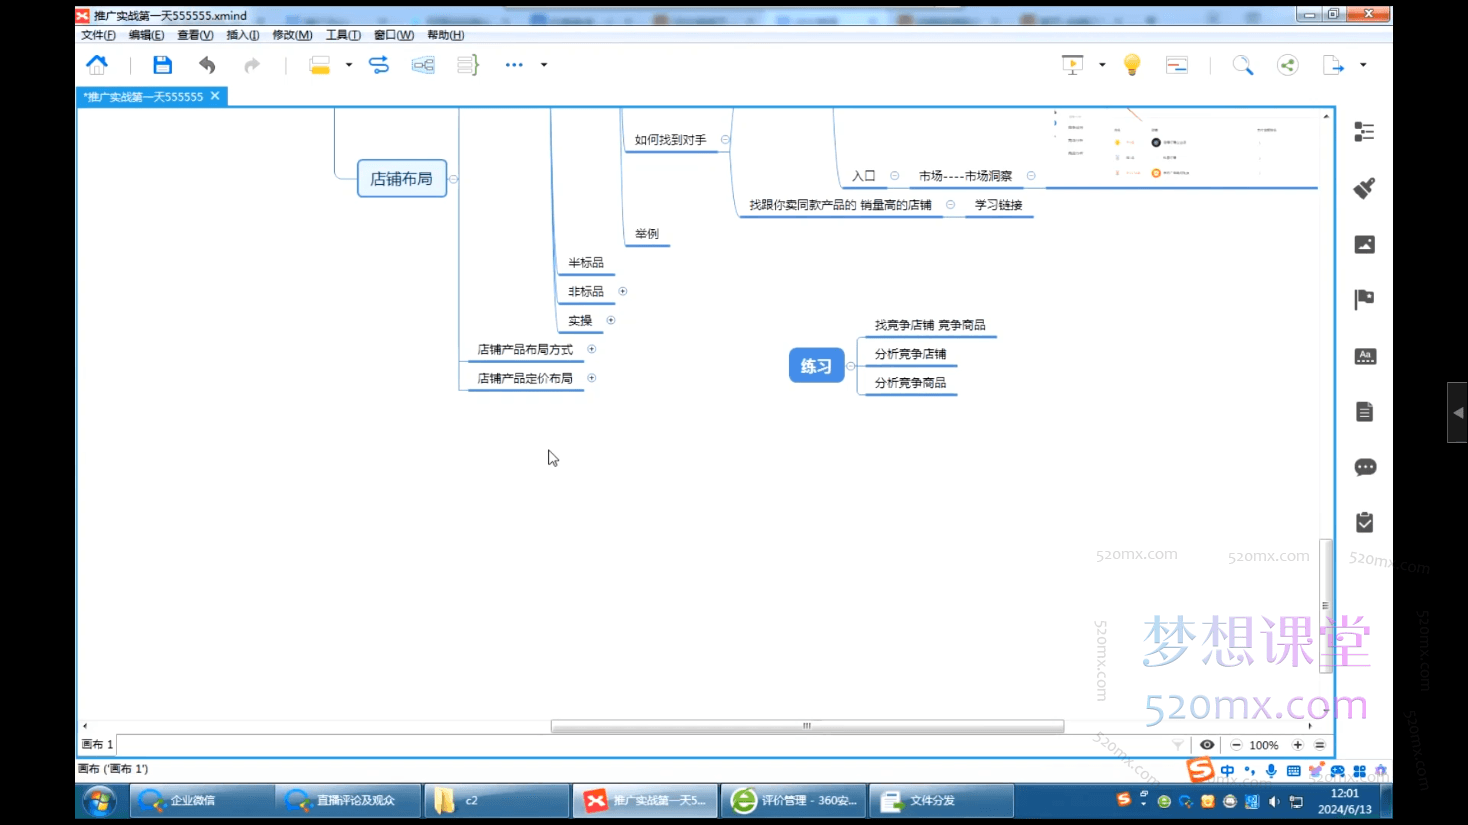The height and width of the screenshot is (825, 1468).
Task: Open 企业微信 from the taskbar
Action: pos(192,801)
